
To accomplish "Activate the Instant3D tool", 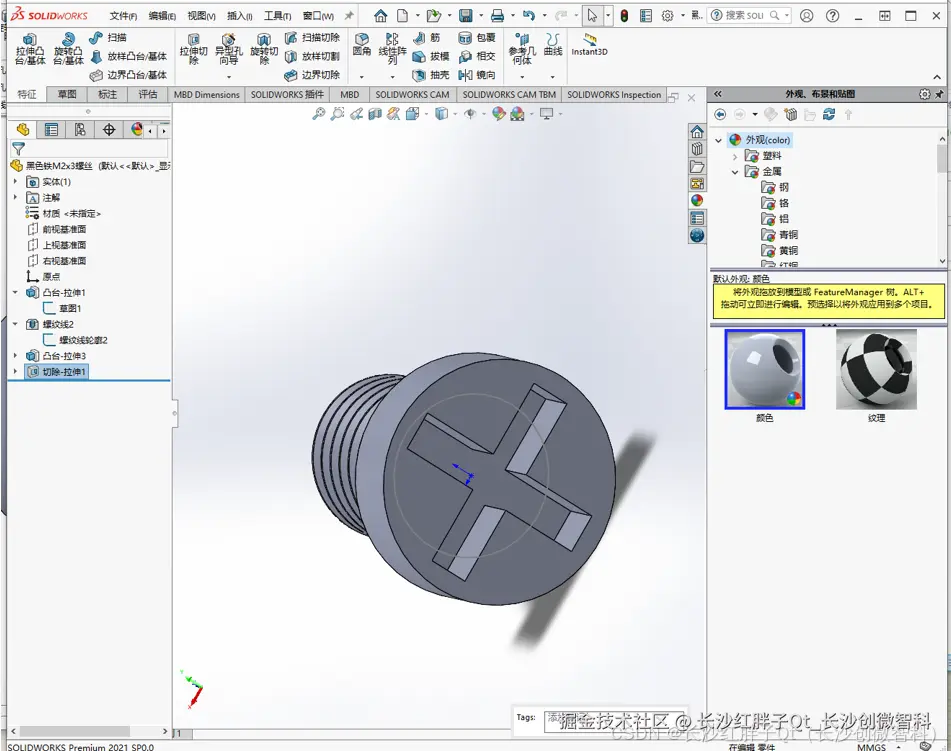I will point(589,44).
